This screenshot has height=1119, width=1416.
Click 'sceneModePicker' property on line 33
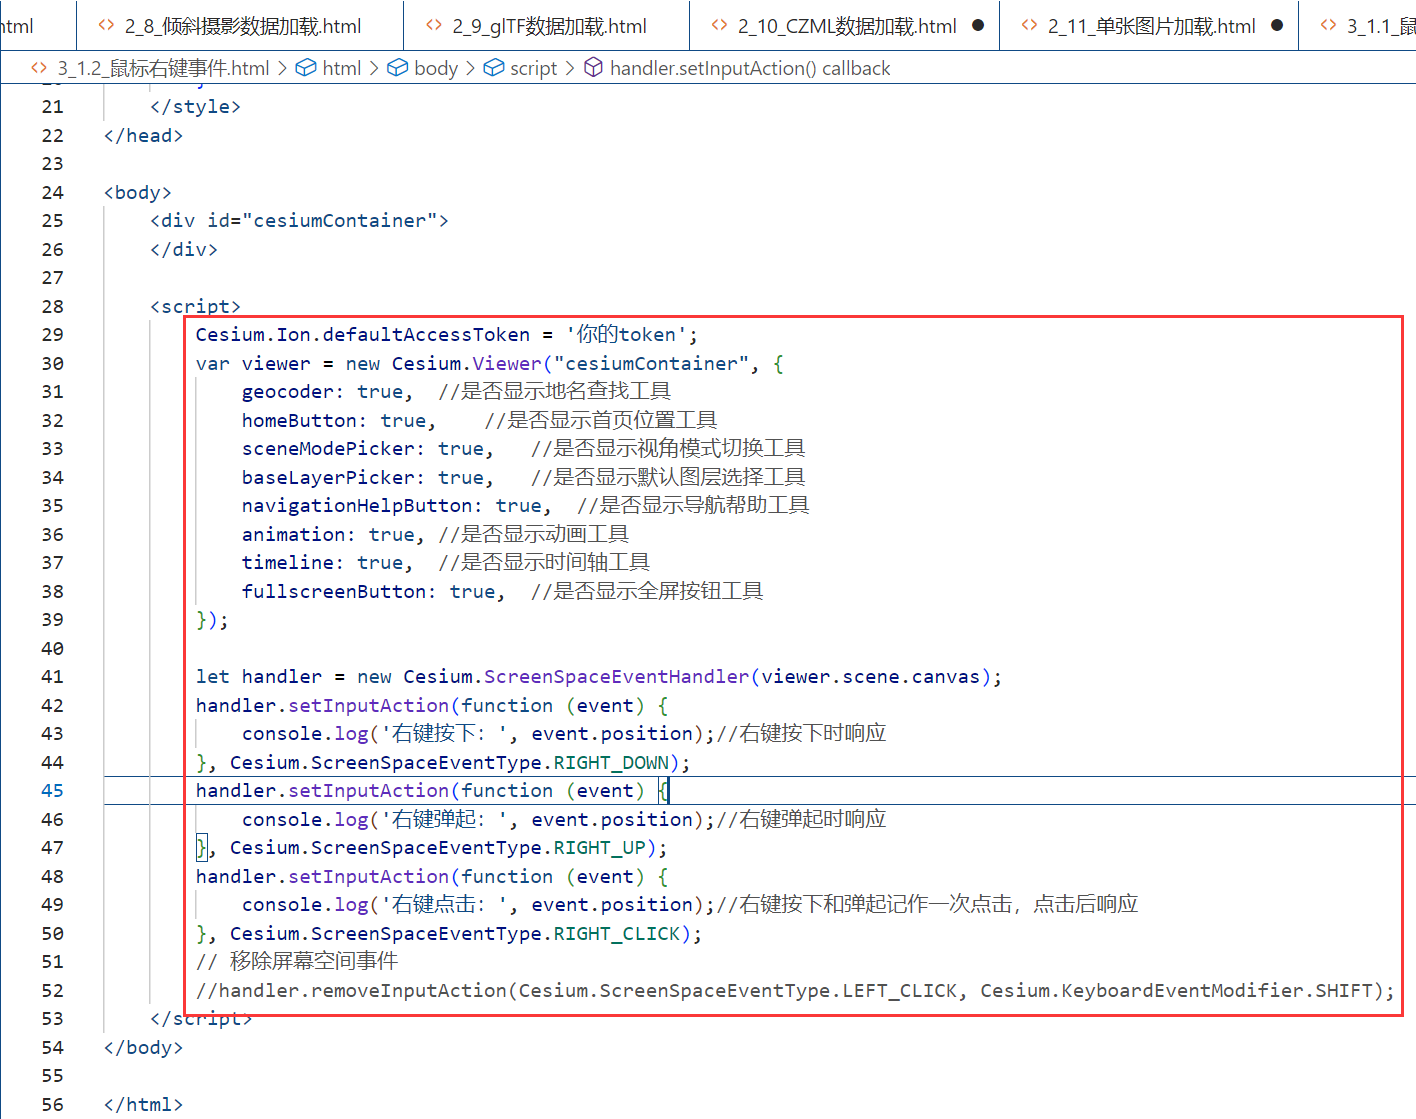[x=328, y=449]
